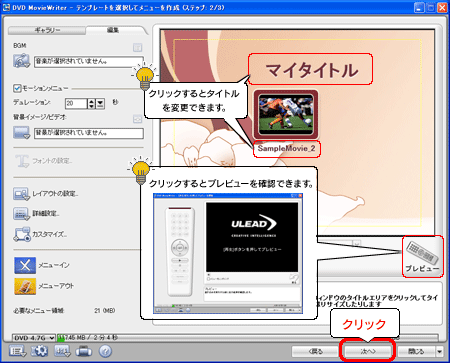
Task: Select the Menu In (メニューイン) effect icon
Action: [x=25, y=265]
